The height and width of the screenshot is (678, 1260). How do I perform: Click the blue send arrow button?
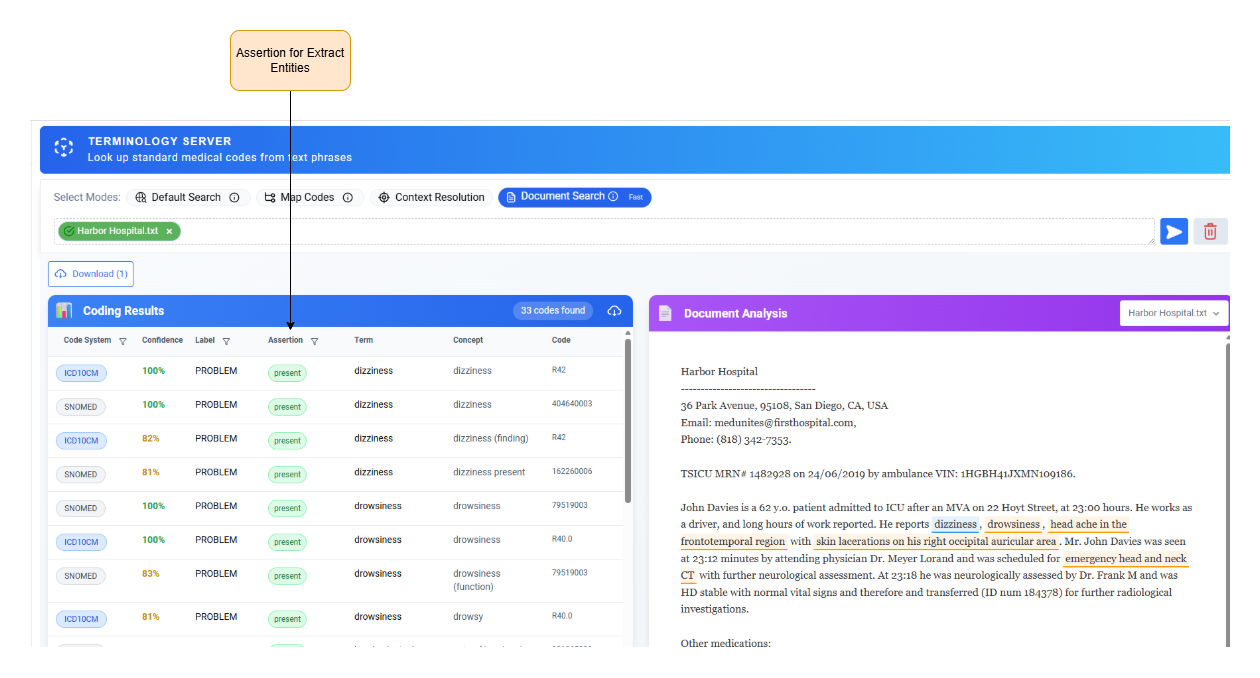click(1173, 232)
